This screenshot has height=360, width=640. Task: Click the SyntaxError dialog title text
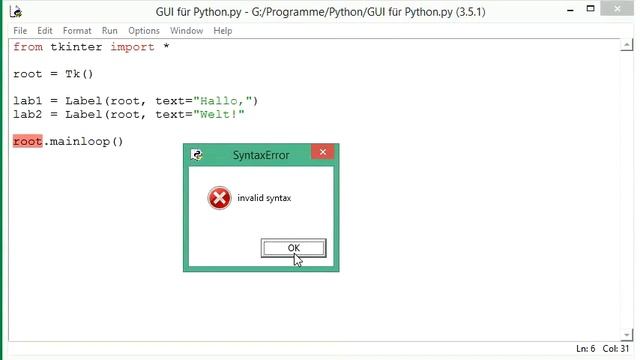pos(261,155)
